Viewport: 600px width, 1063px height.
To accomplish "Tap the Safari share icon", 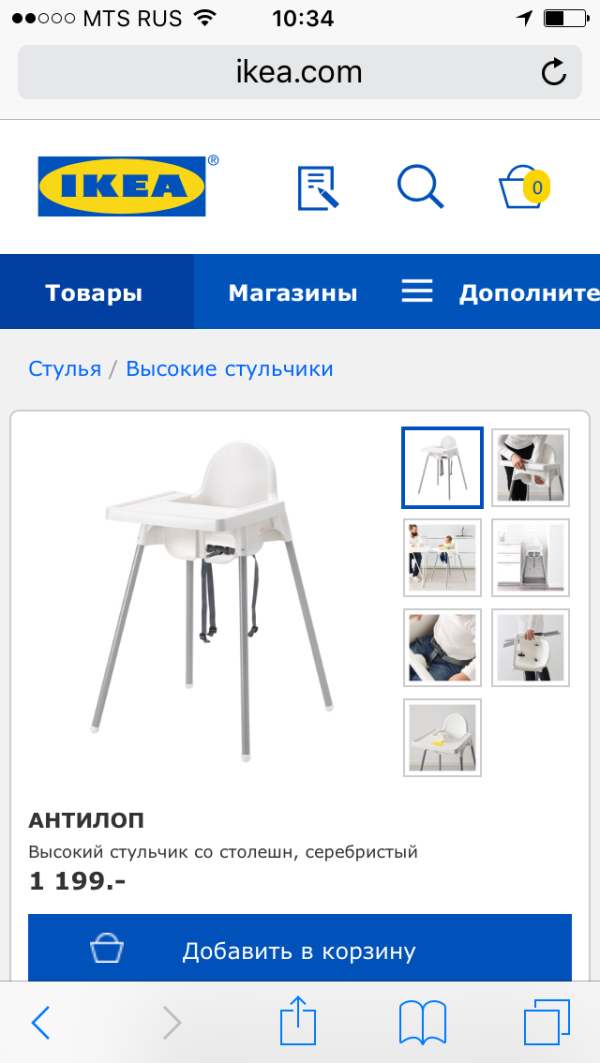I will (299, 1022).
